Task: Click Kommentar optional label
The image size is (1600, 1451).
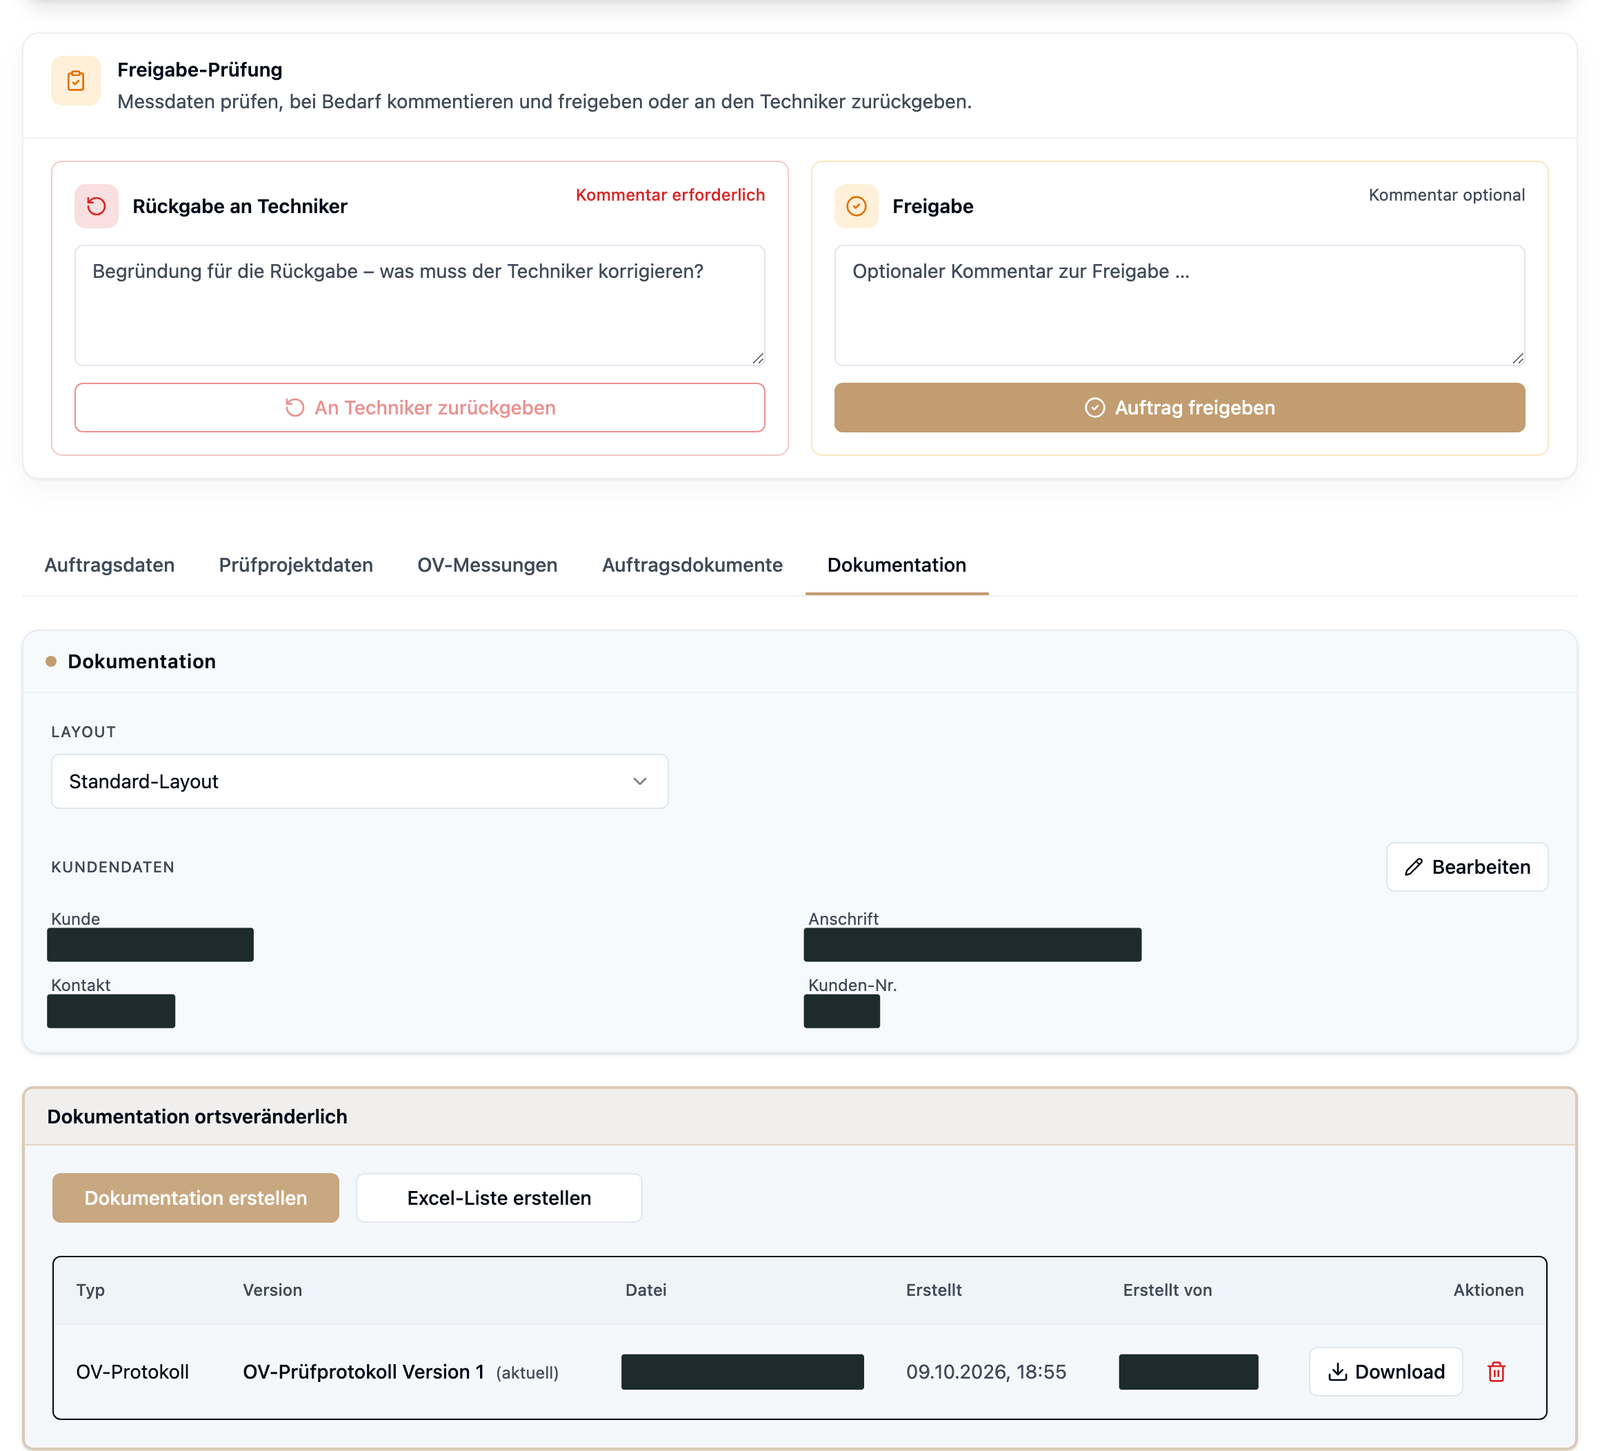Action: [1447, 195]
